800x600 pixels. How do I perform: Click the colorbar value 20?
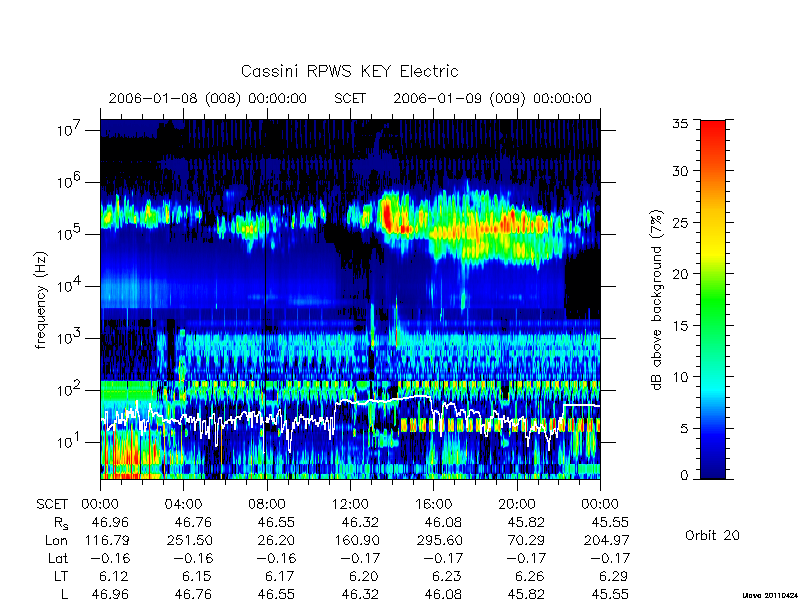(x=680, y=274)
